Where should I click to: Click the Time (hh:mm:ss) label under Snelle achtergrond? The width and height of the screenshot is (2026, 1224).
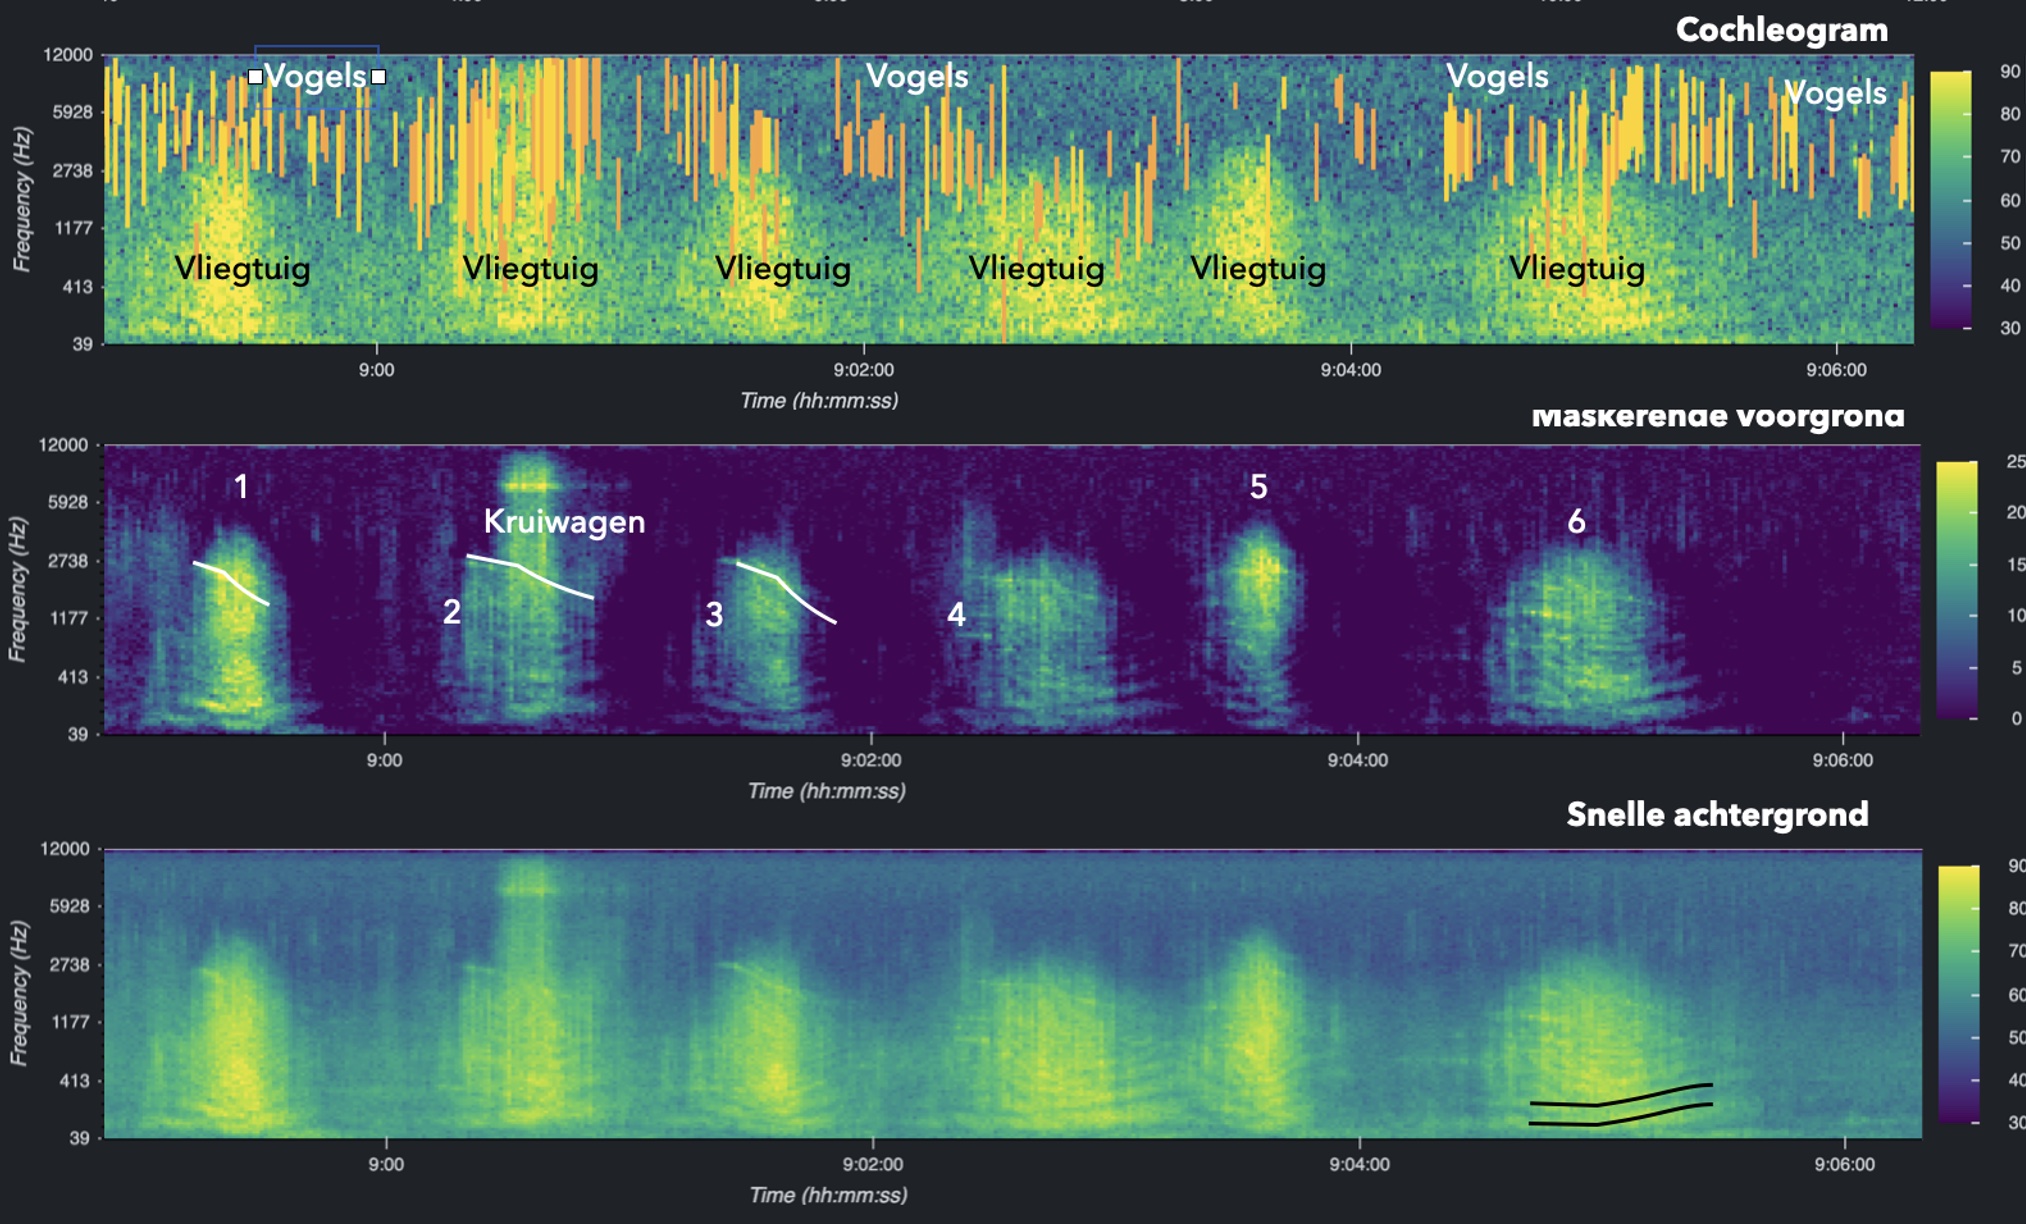click(x=828, y=1195)
